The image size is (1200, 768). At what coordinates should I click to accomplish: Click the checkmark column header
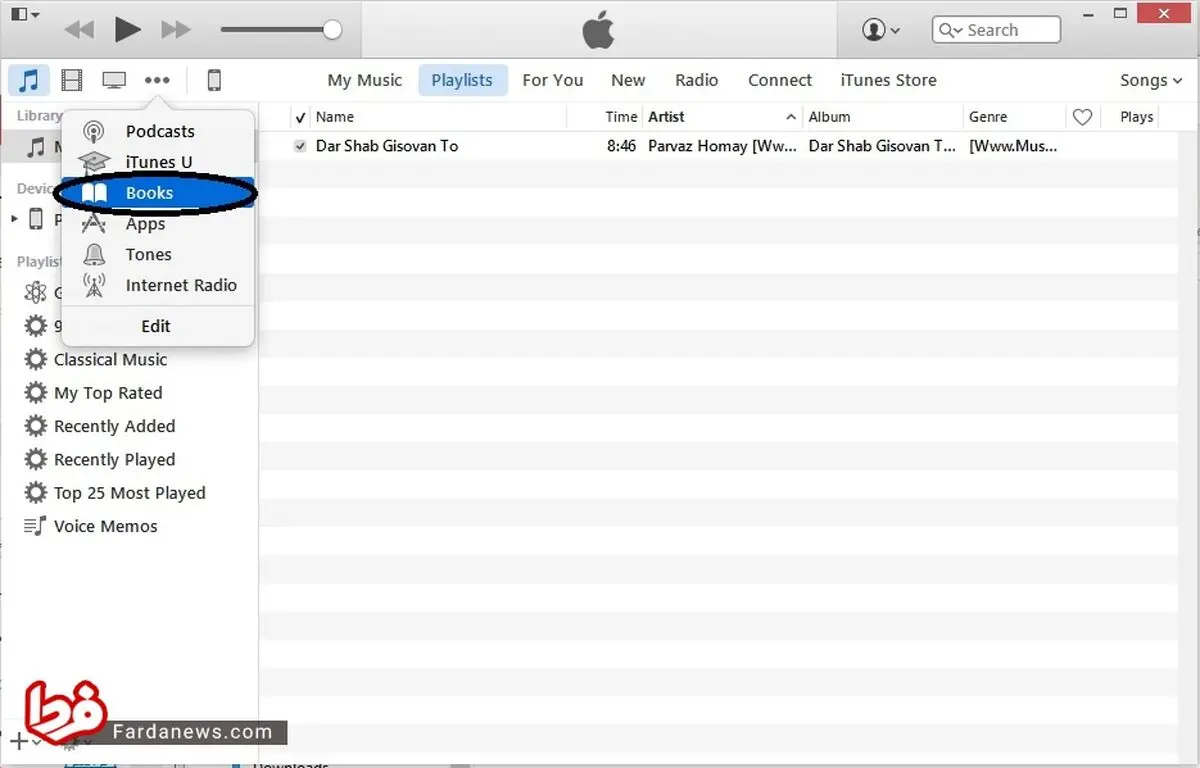point(301,117)
